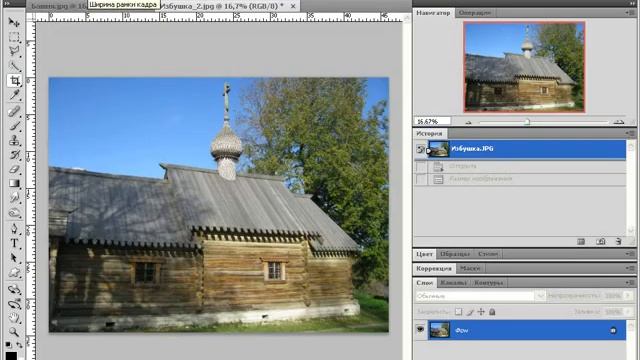The height and width of the screenshot is (360, 640).
Task: Set history brush source on Размер изображения state
Action: (420, 179)
